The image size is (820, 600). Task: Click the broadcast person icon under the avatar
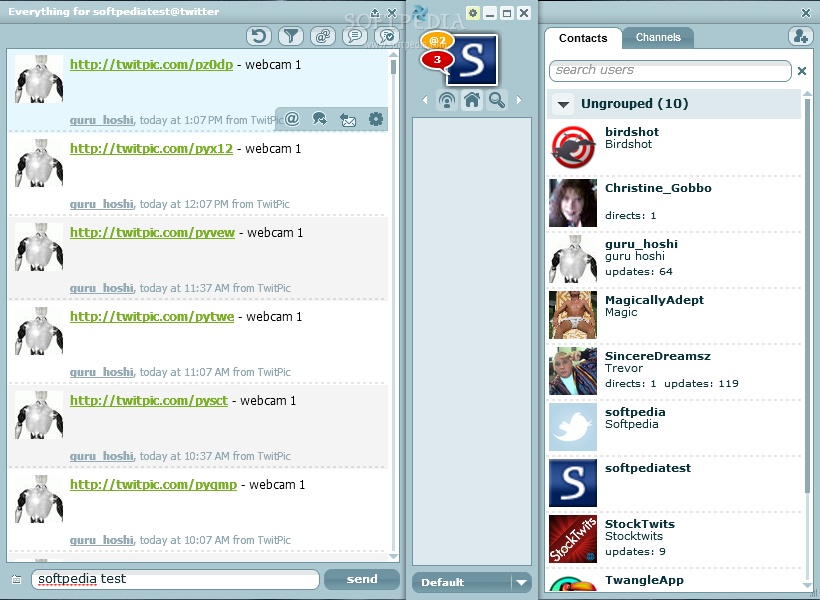click(447, 99)
